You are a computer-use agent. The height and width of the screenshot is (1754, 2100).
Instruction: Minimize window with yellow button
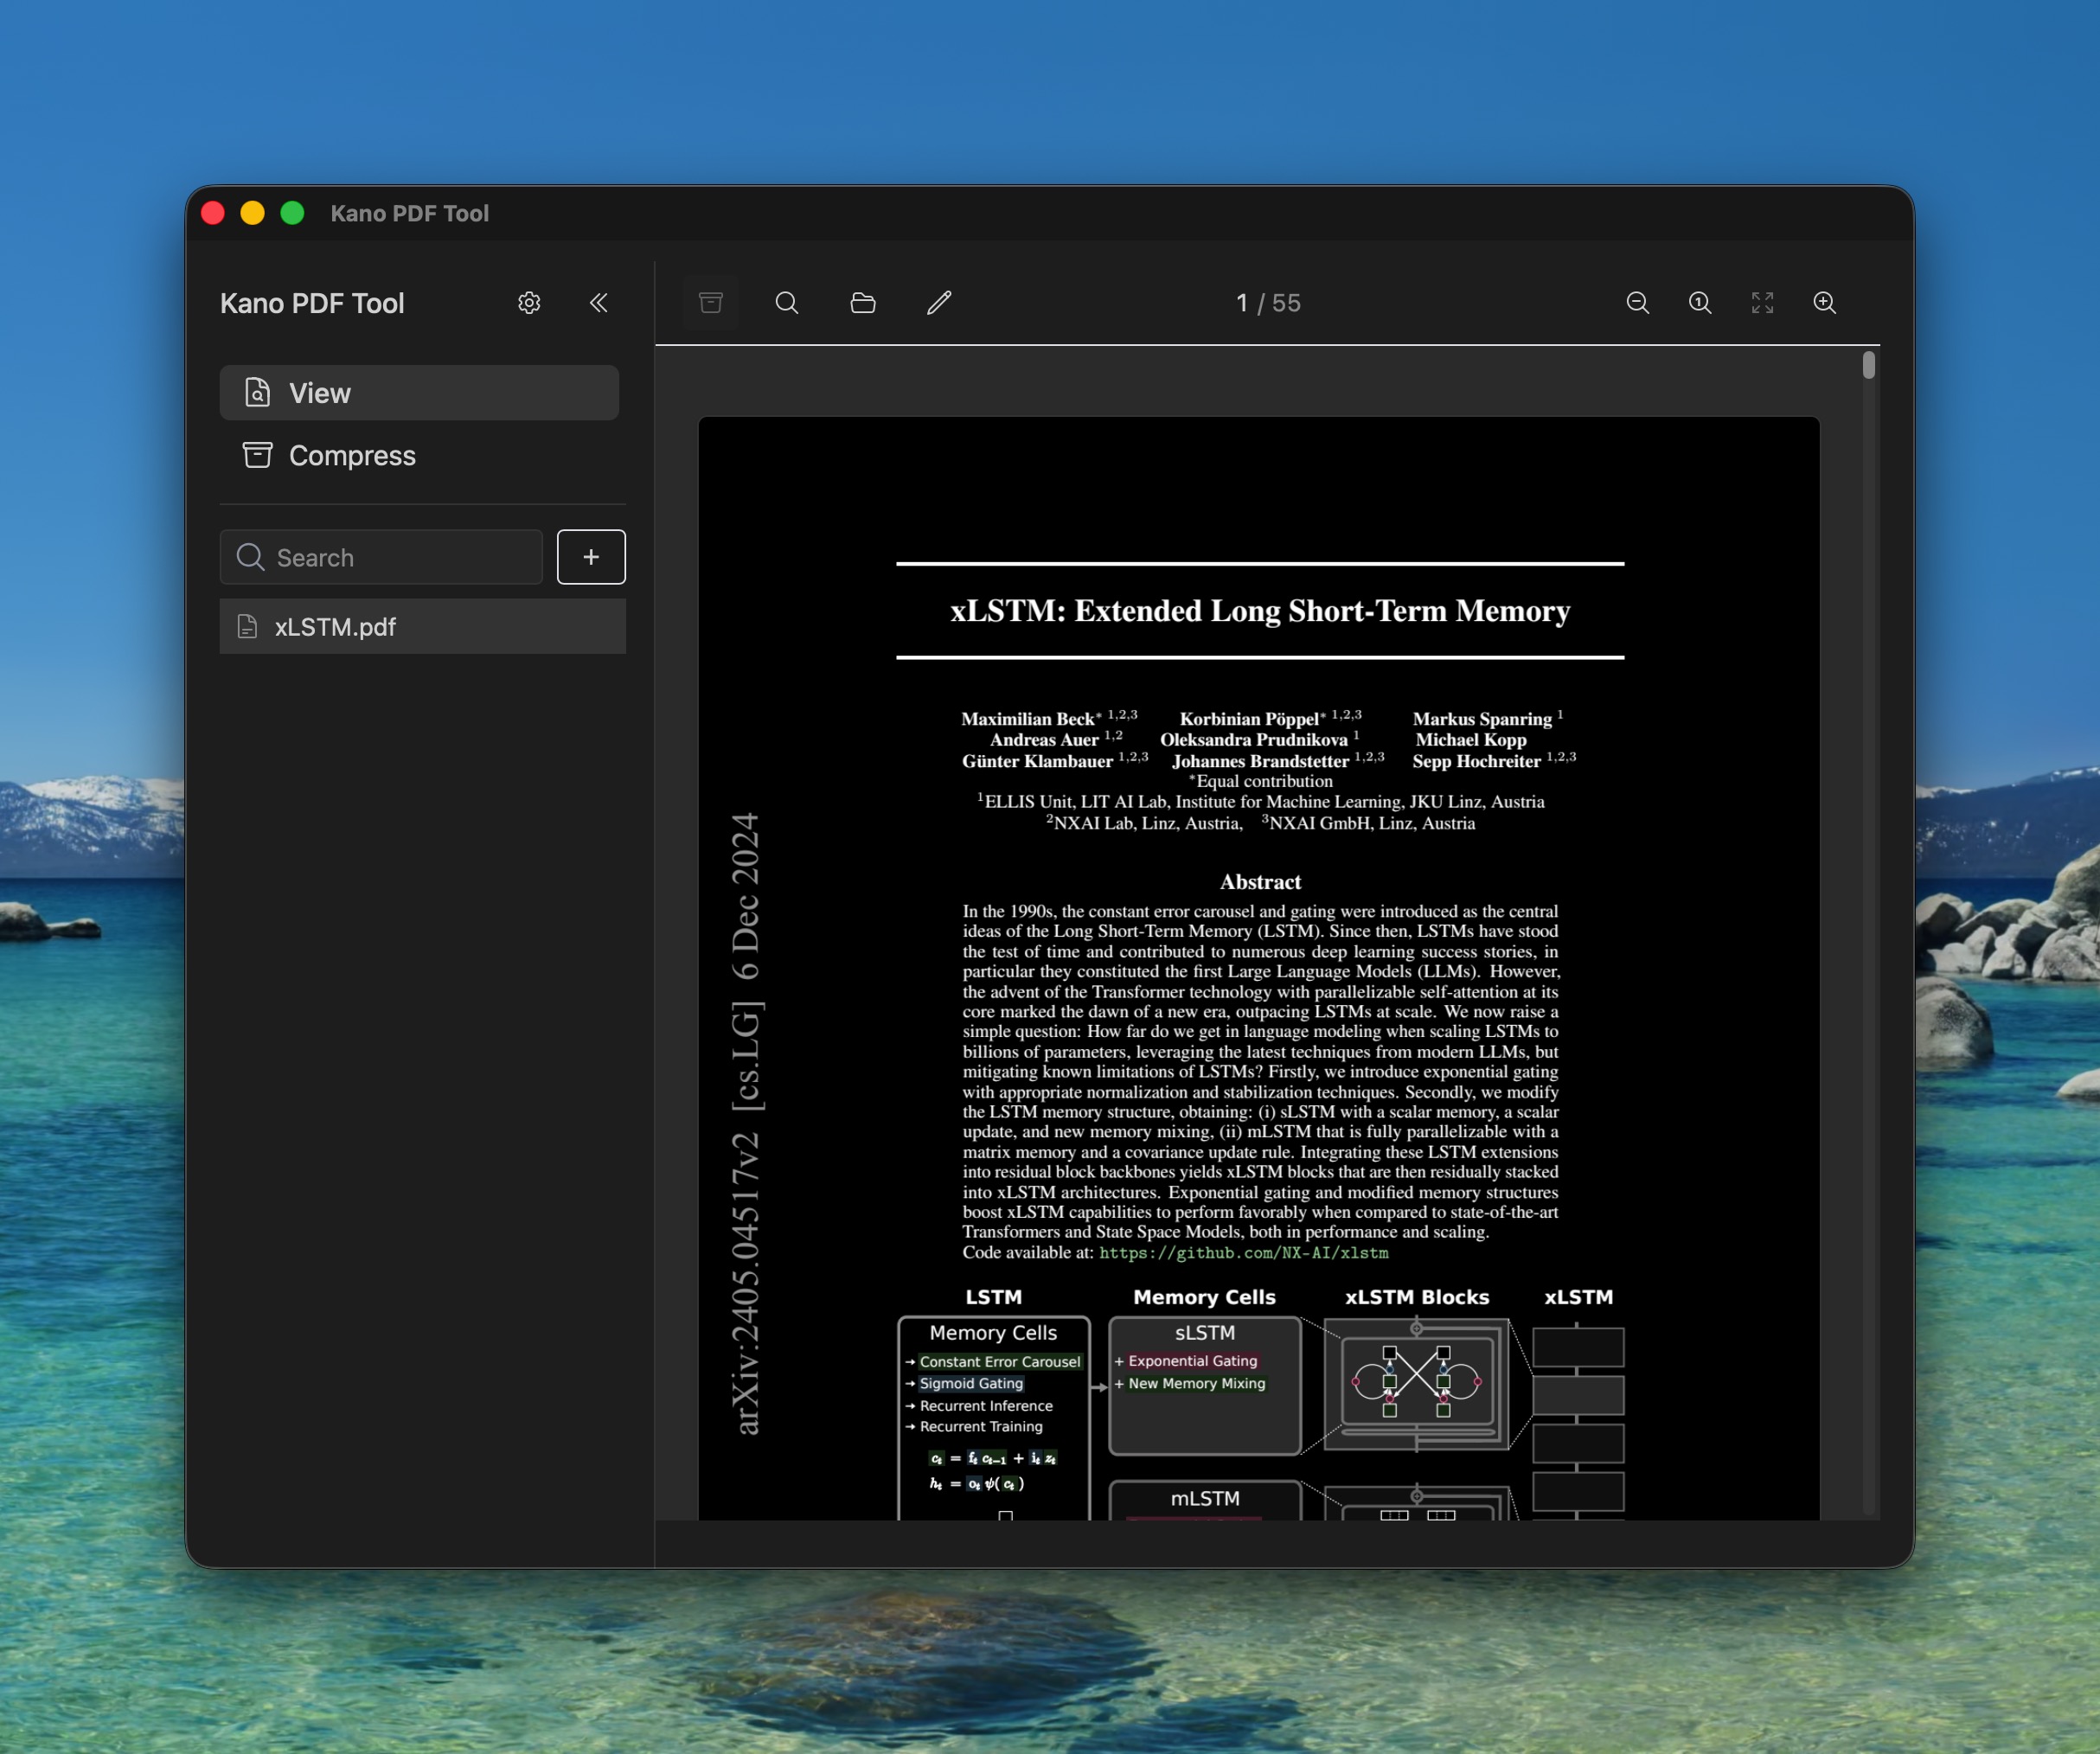pos(253,213)
